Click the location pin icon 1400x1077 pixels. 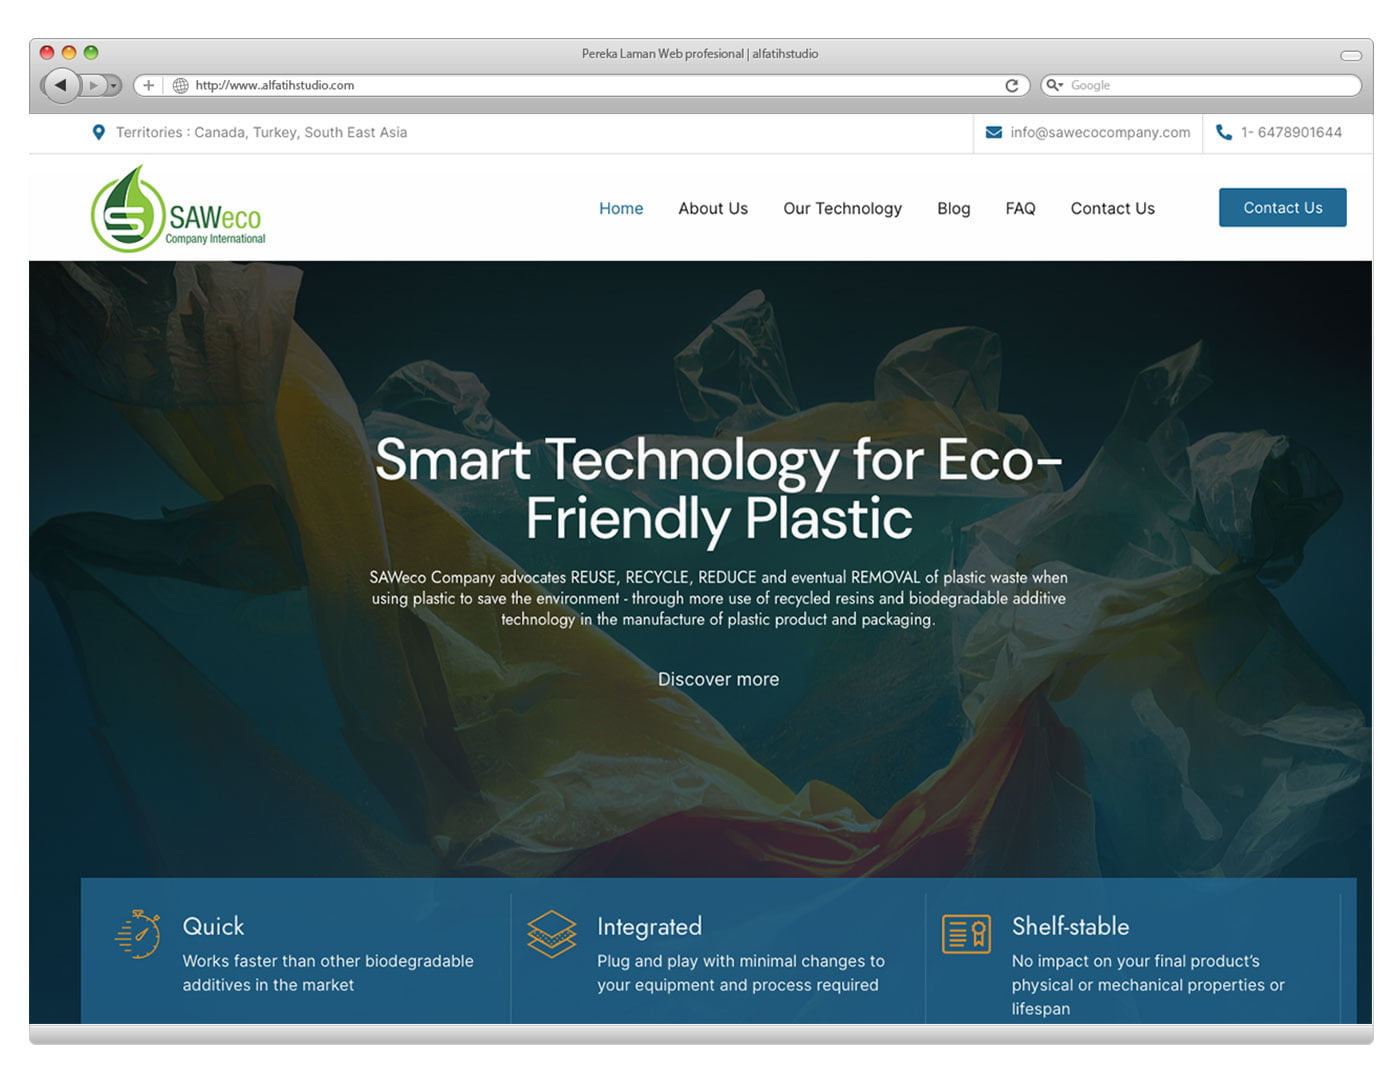click(98, 132)
